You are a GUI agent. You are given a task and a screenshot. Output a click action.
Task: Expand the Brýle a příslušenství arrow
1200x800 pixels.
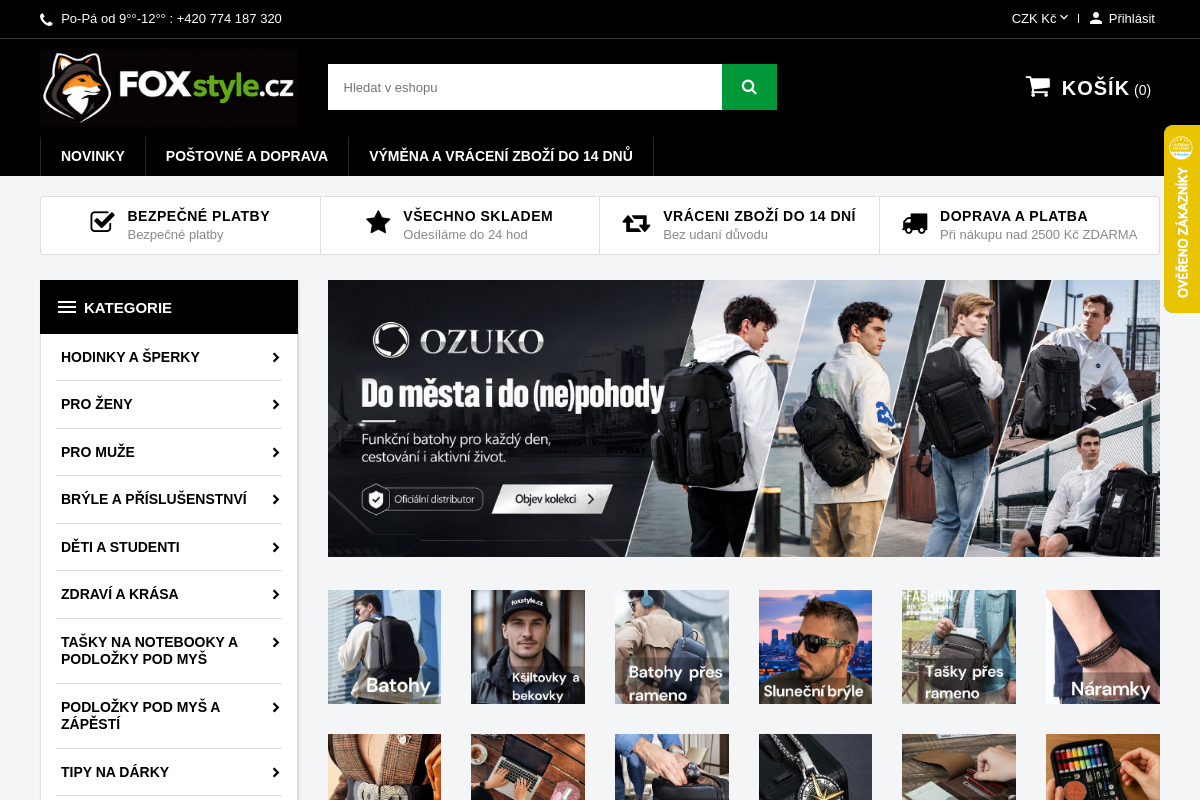point(275,500)
